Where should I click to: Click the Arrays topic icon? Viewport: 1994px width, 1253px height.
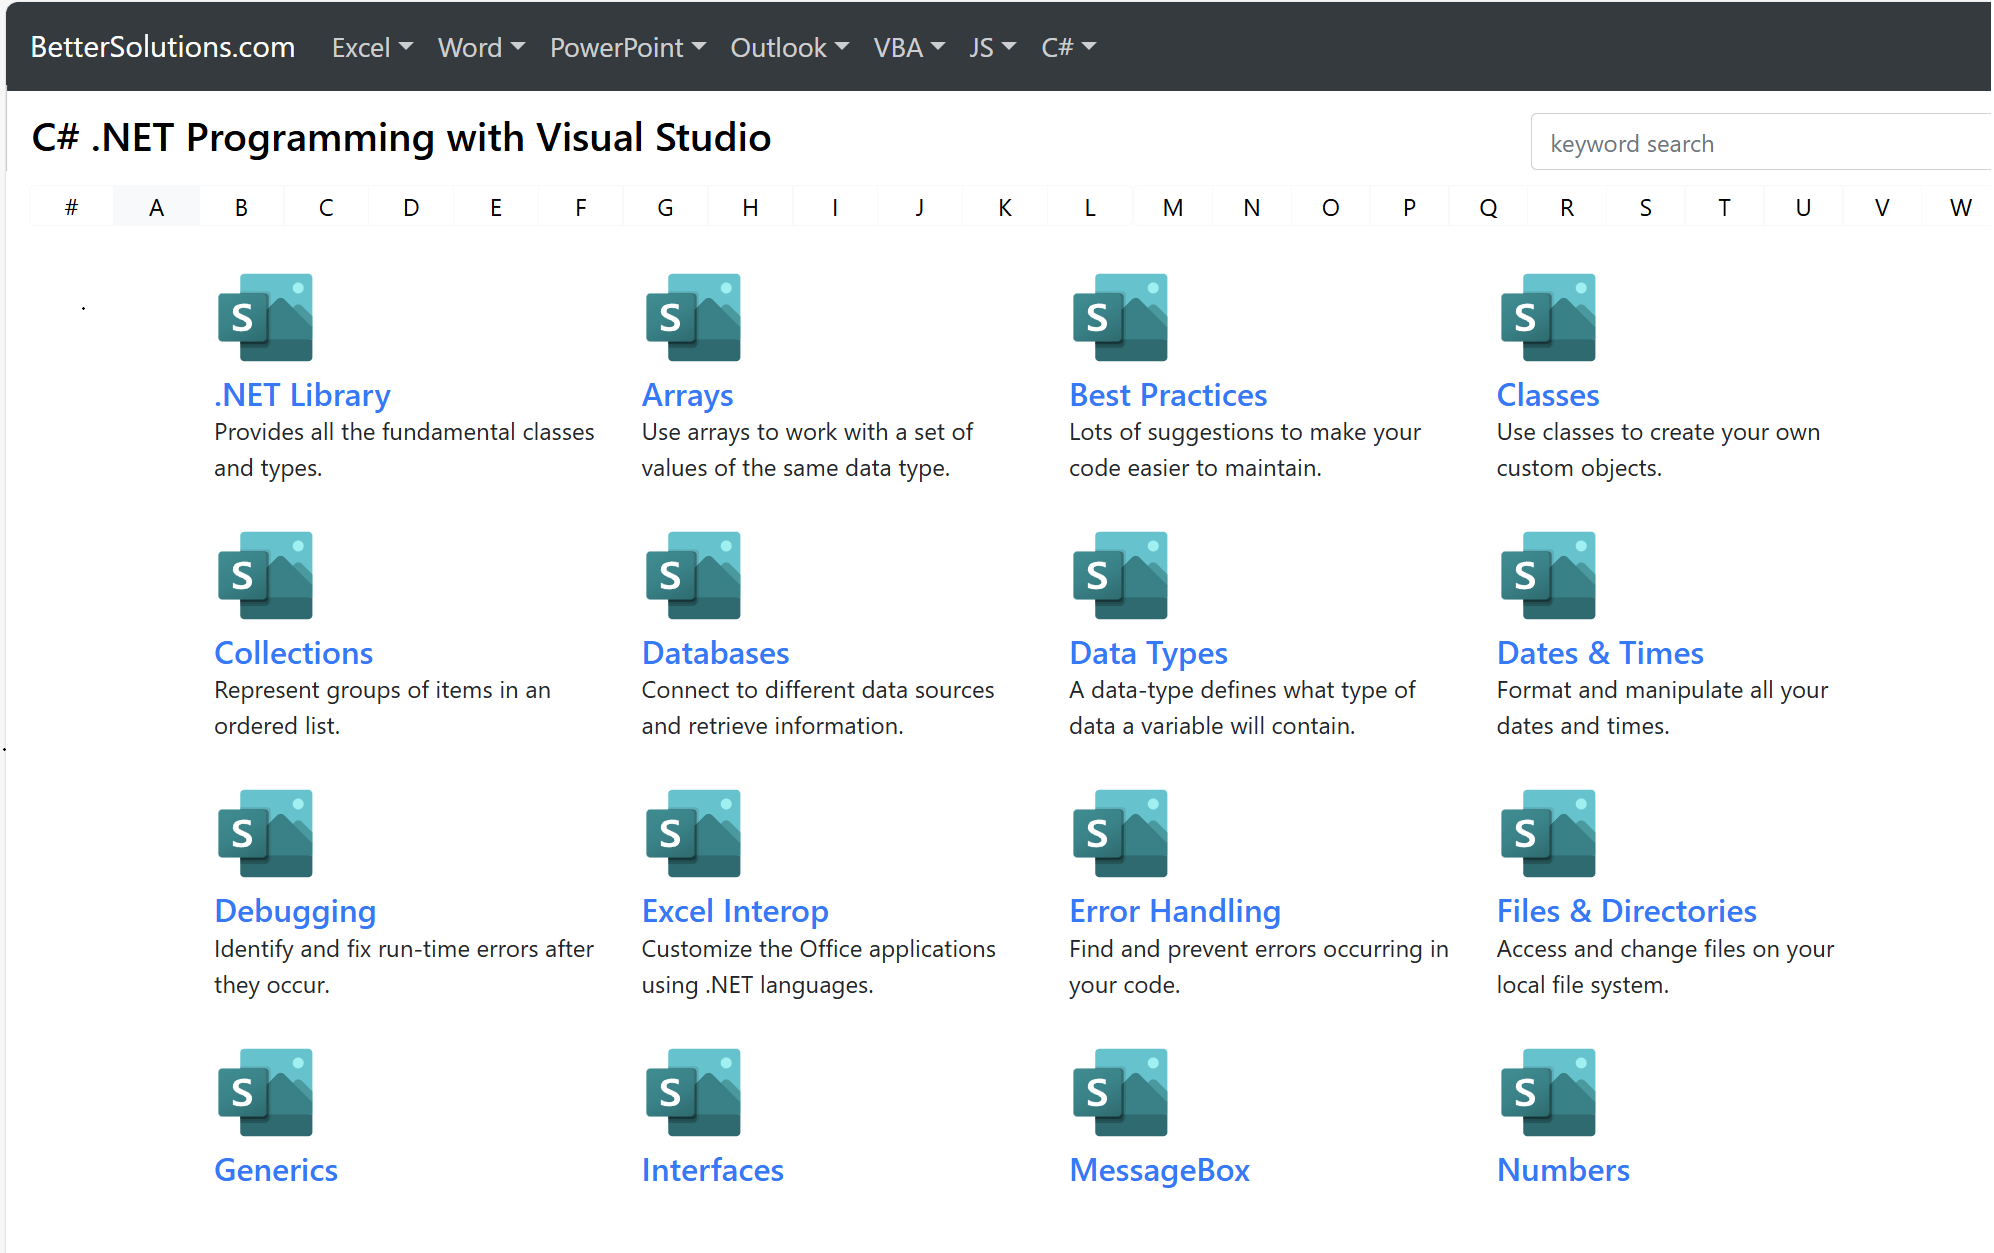693,317
